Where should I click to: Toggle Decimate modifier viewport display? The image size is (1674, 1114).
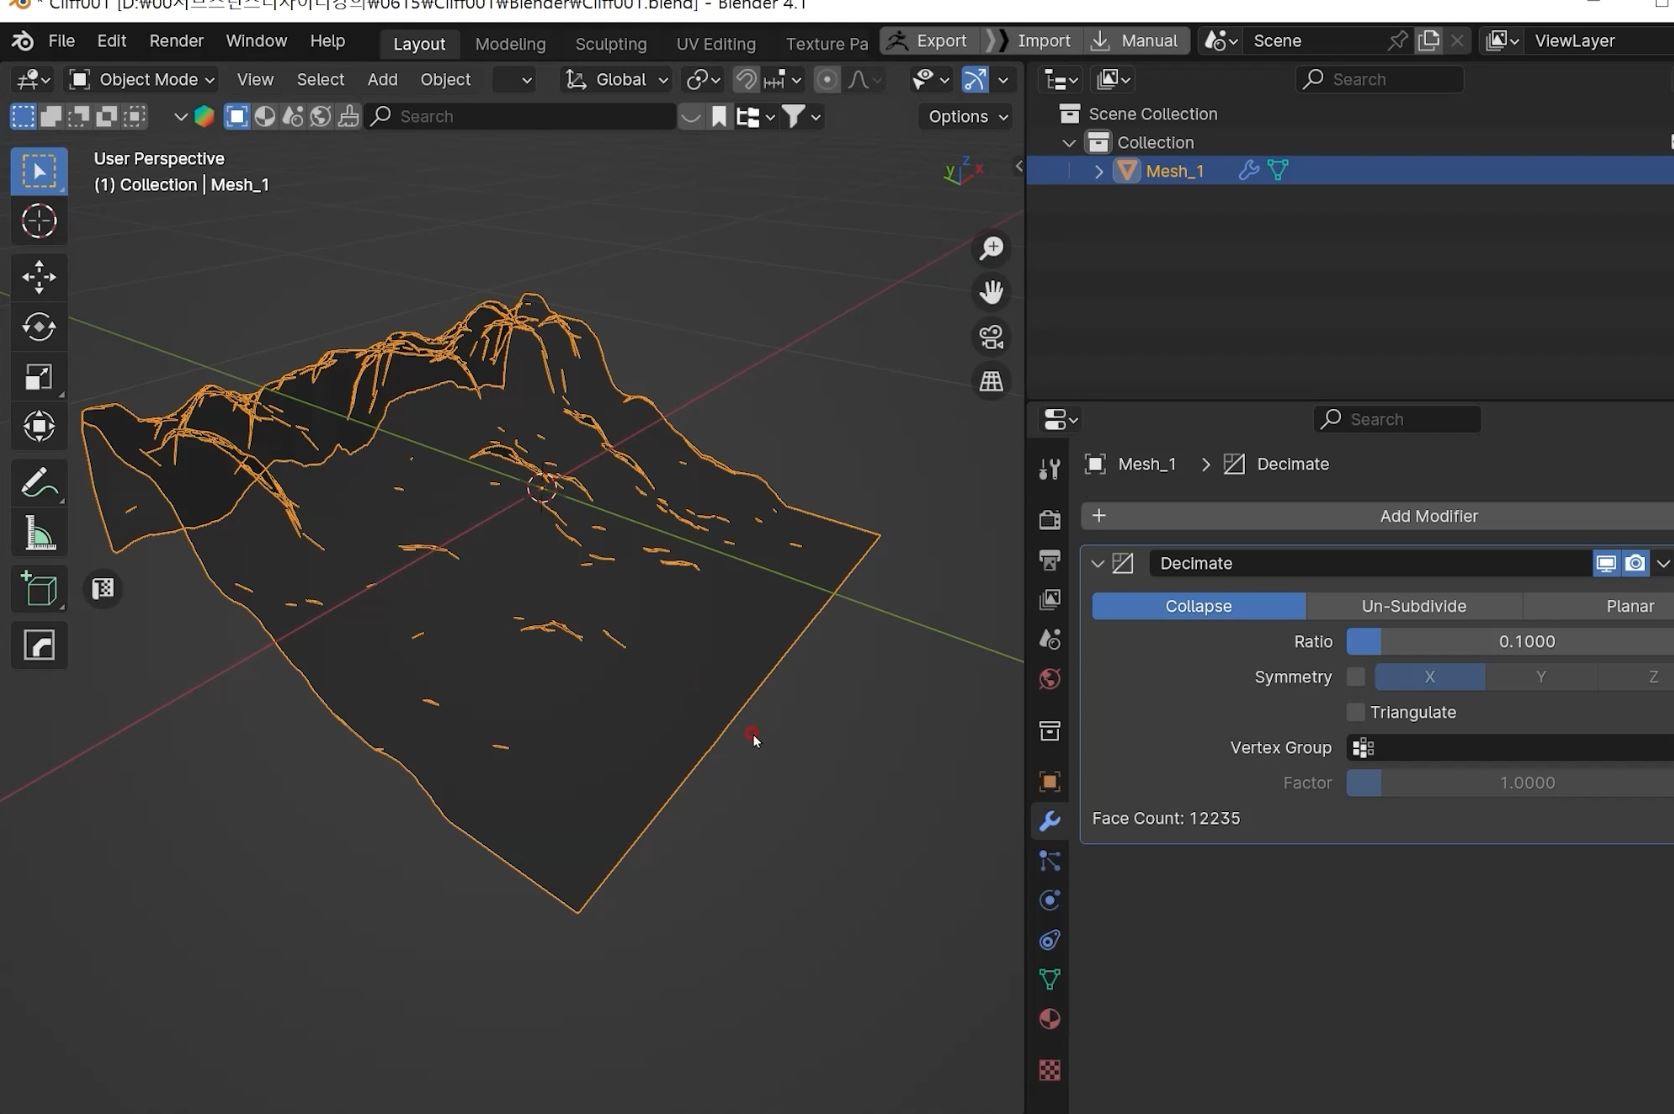(x=1605, y=563)
